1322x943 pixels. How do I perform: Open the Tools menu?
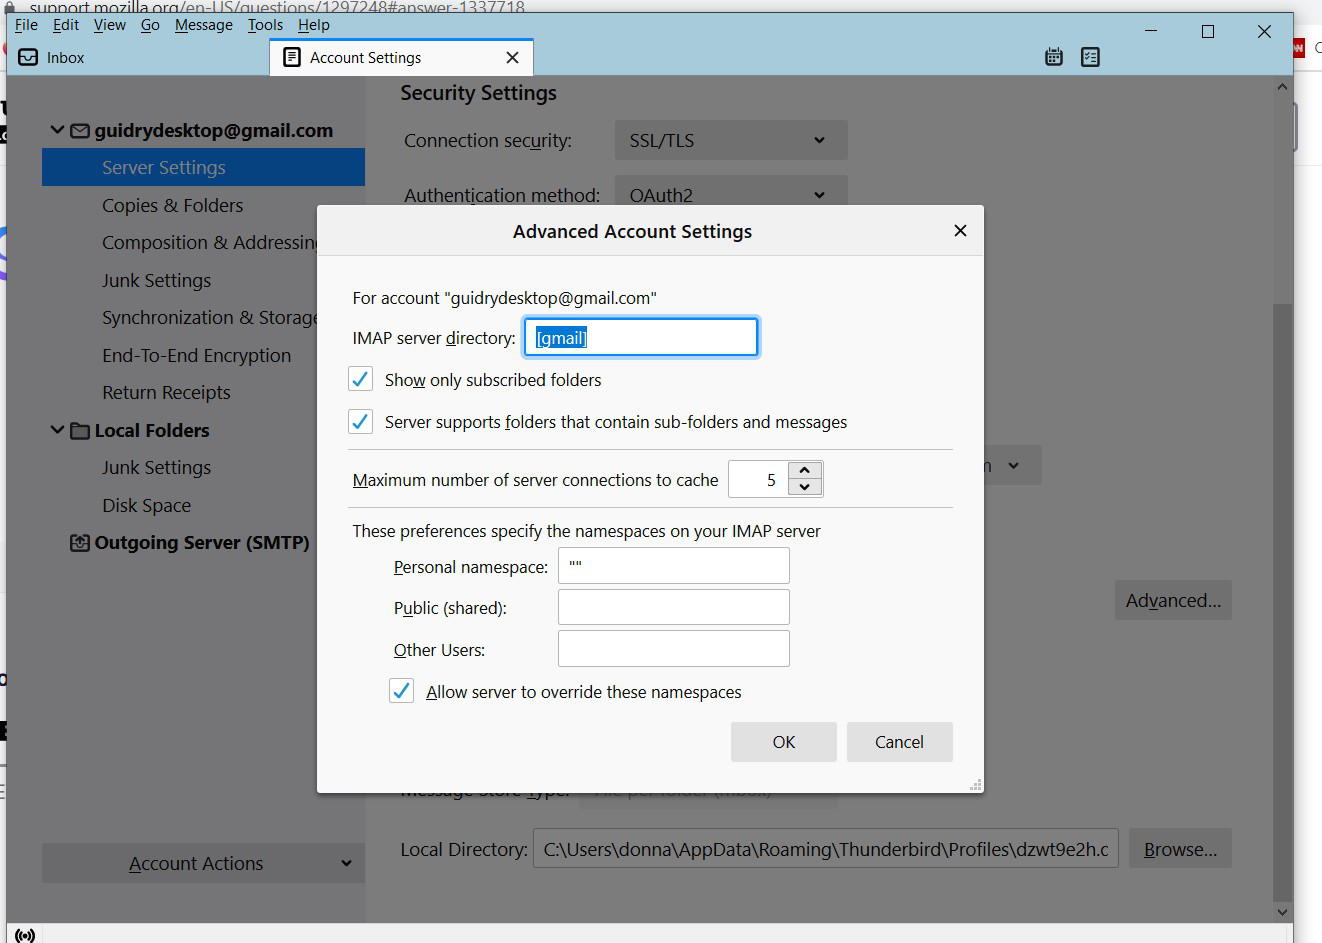point(266,25)
